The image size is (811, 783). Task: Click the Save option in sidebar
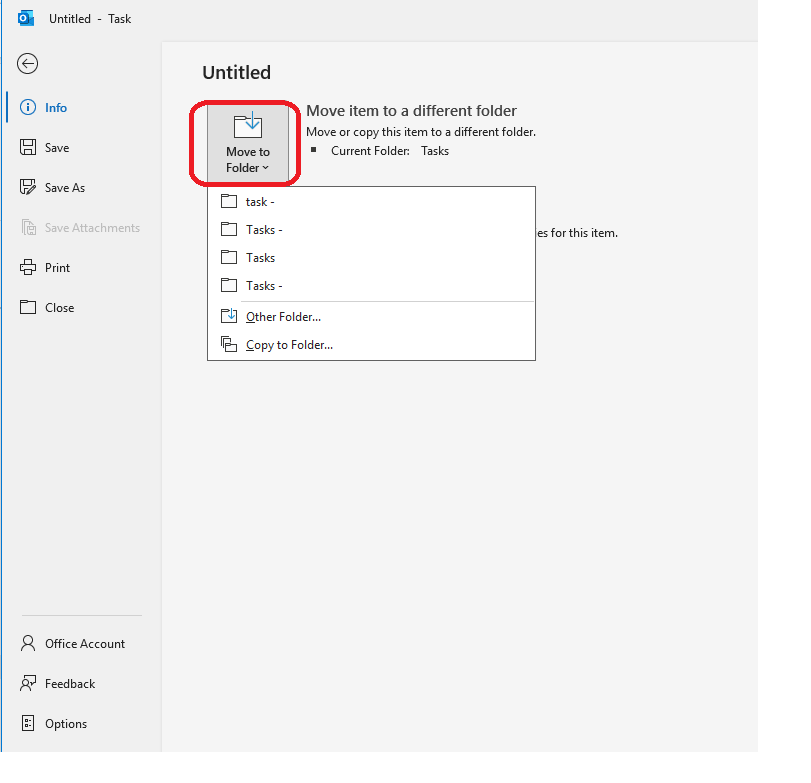[83, 147]
